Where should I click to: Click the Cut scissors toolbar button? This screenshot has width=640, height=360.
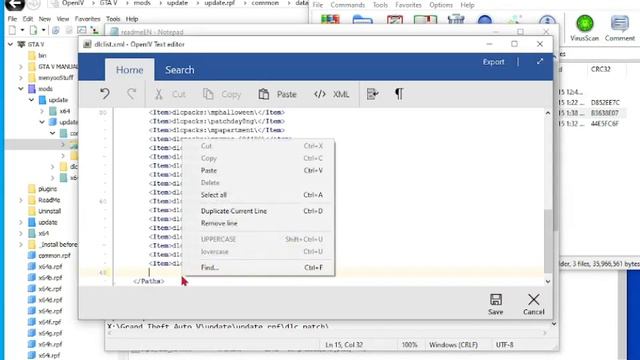(x=170, y=94)
